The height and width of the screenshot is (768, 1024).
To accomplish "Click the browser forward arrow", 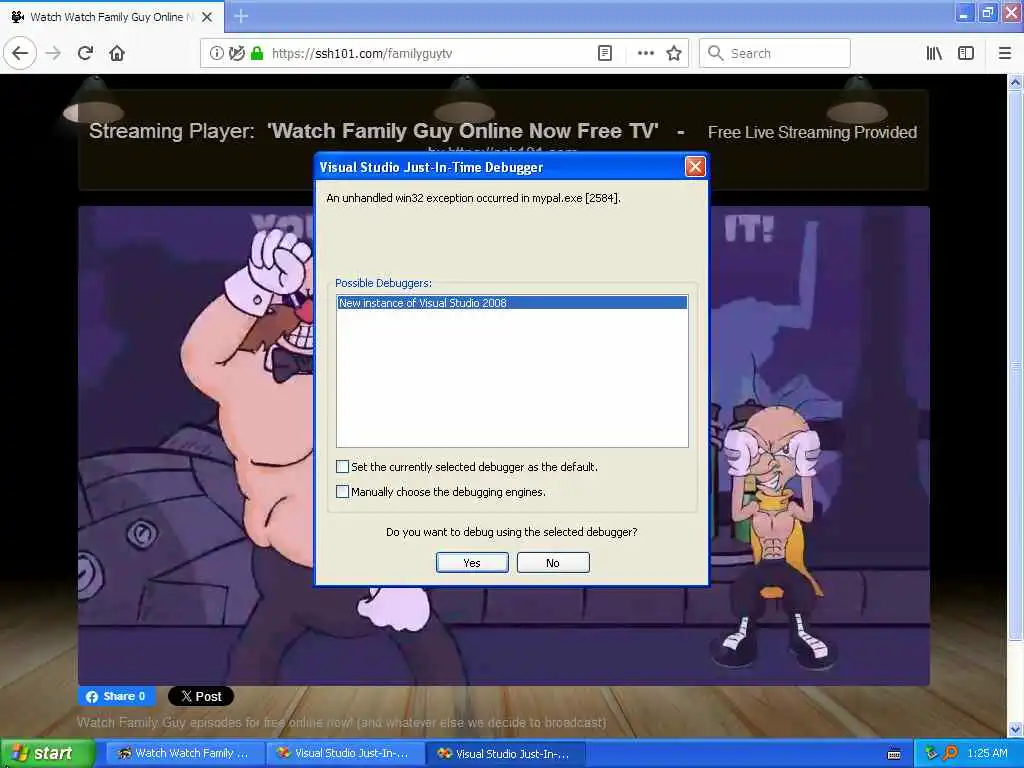I will [54, 54].
